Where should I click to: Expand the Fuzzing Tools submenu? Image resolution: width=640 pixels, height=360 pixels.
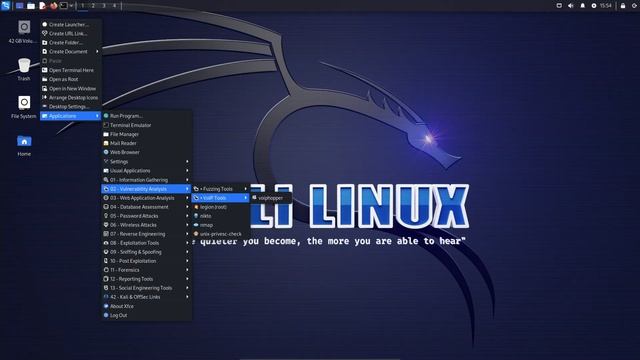coord(221,189)
